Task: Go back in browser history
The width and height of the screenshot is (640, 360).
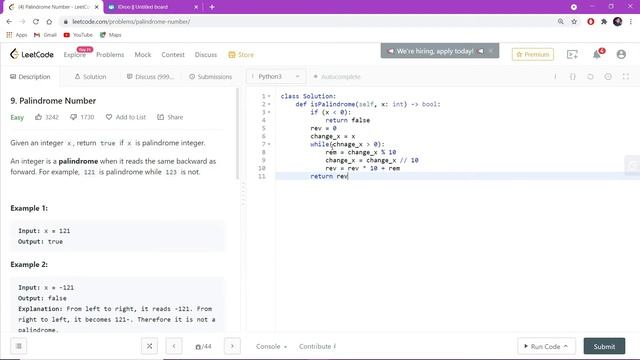Action: pos(9,22)
